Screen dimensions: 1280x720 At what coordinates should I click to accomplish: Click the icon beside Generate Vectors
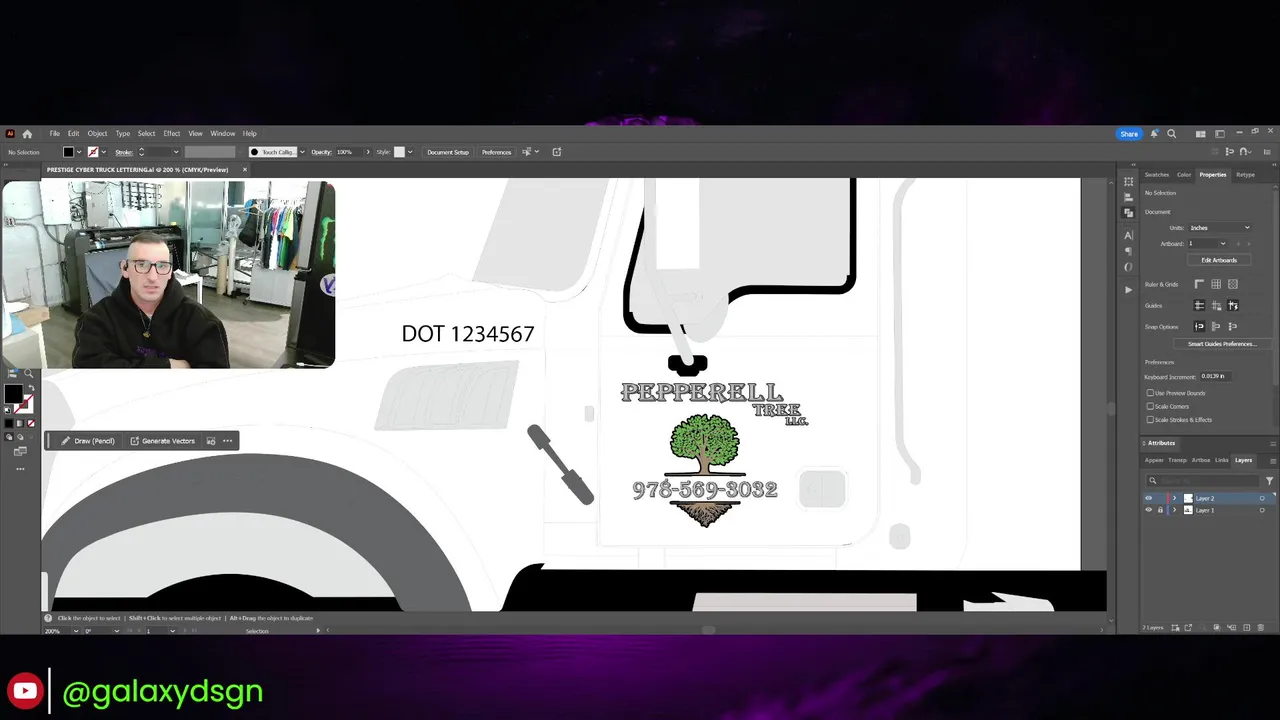(210, 441)
